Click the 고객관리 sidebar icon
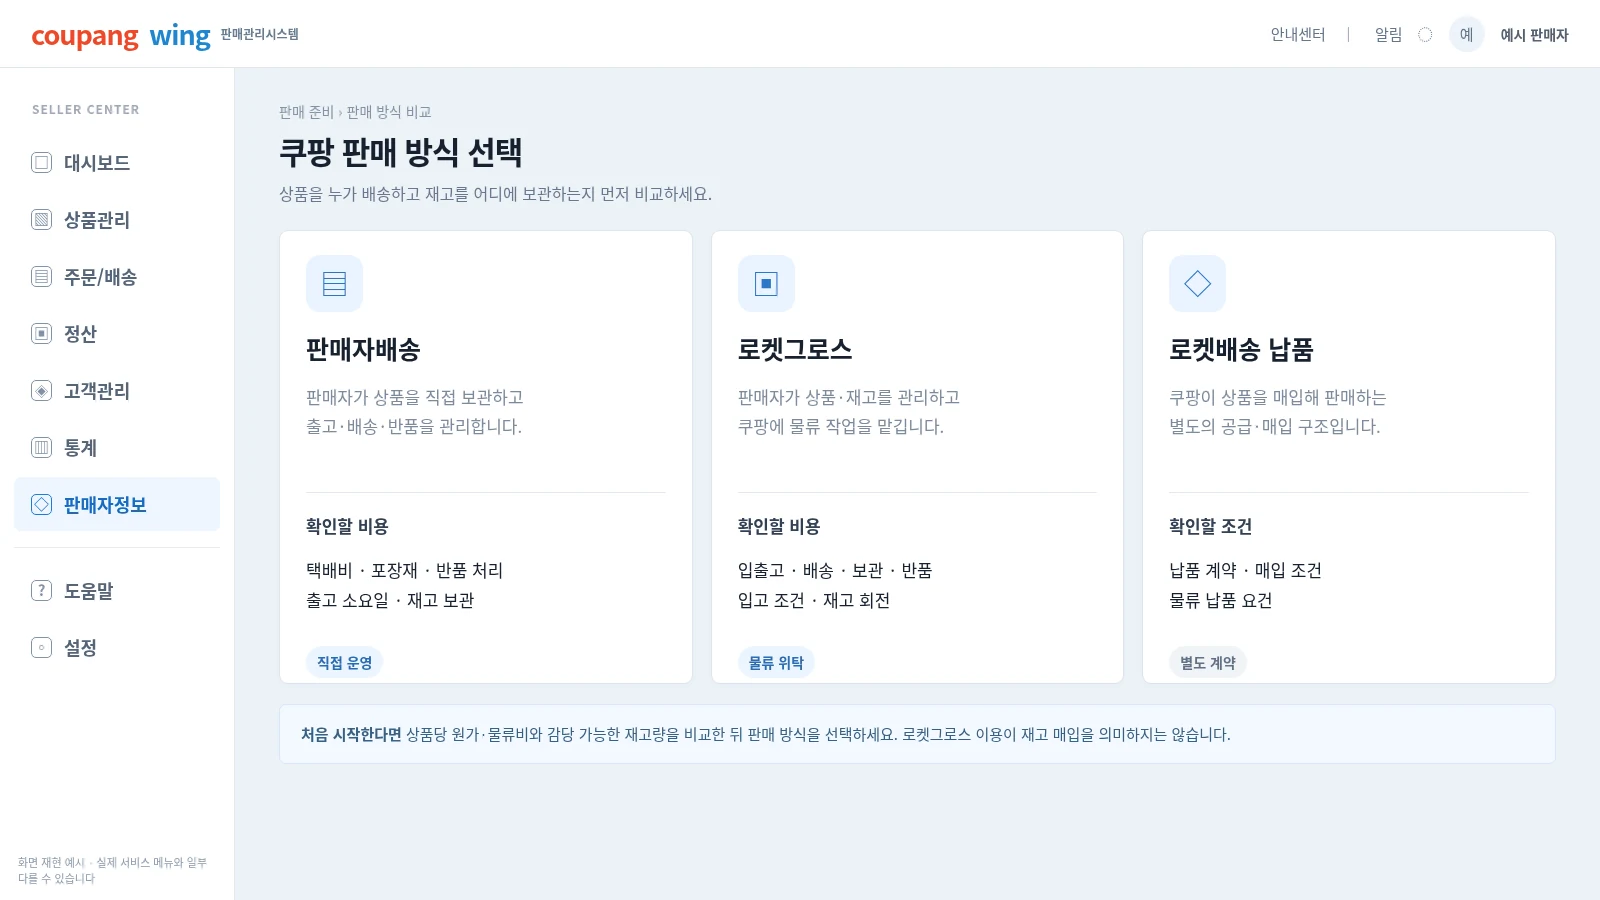This screenshot has height=900, width=1600. coord(41,390)
